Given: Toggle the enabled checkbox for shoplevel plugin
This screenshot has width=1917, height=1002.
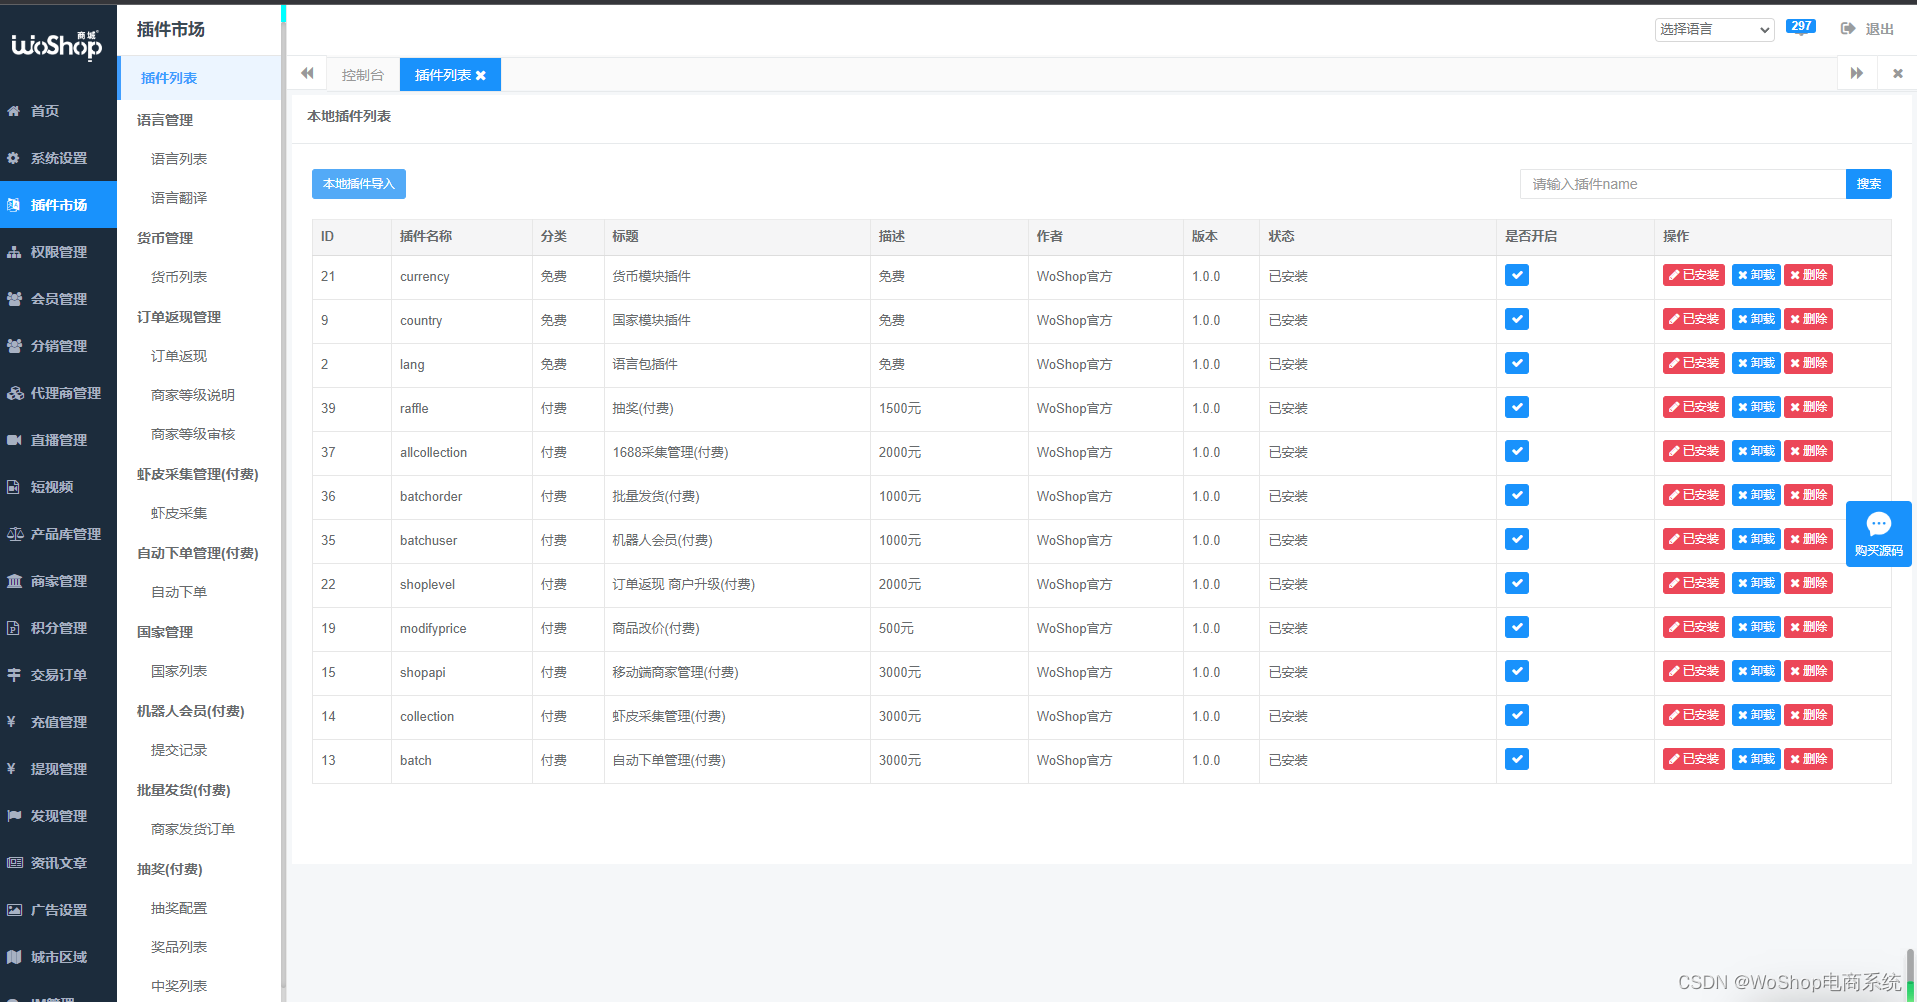Looking at the screenshot, I should point(1517,584).
